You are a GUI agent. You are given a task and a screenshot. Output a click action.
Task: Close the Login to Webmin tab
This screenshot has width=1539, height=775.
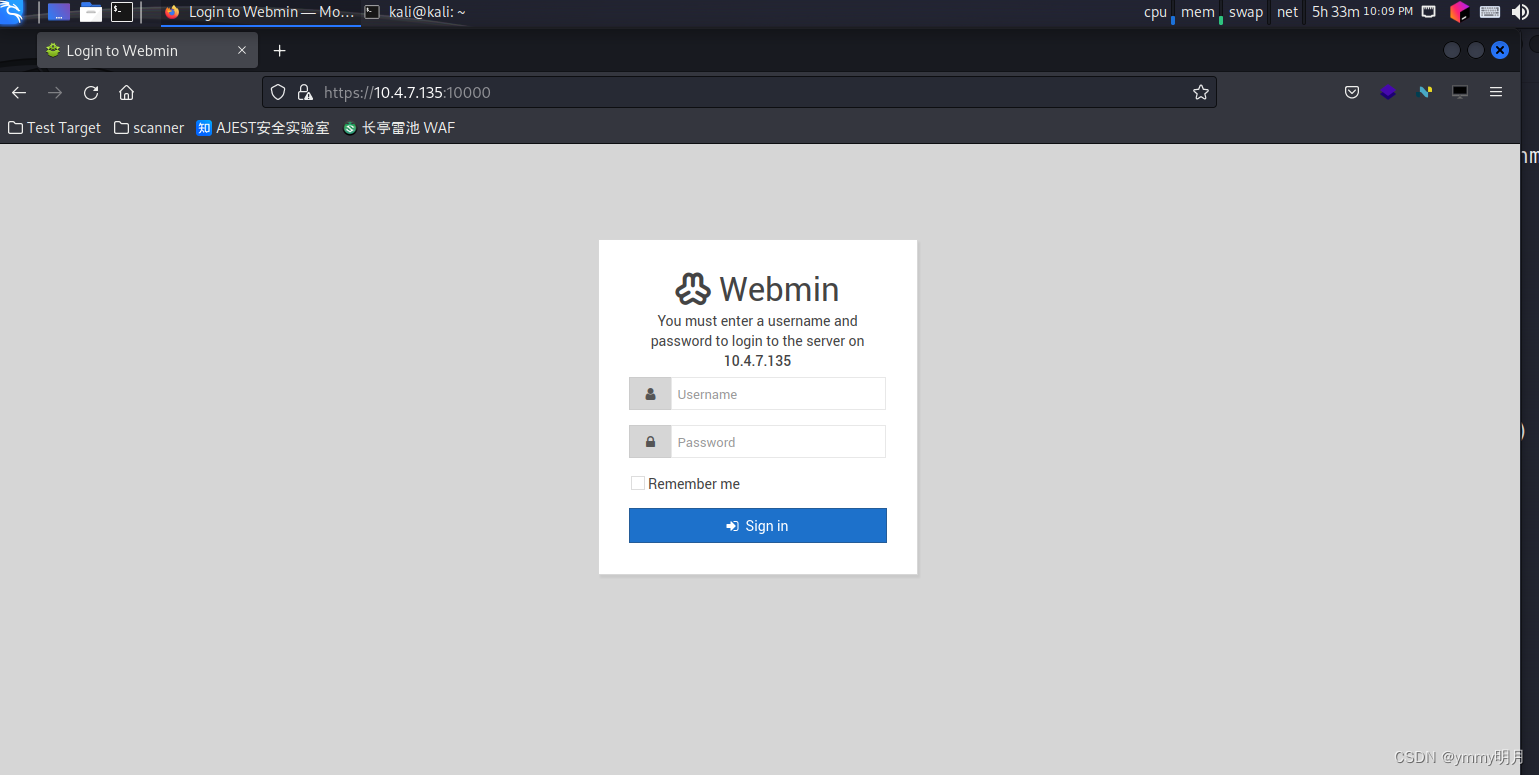point(242,50)
